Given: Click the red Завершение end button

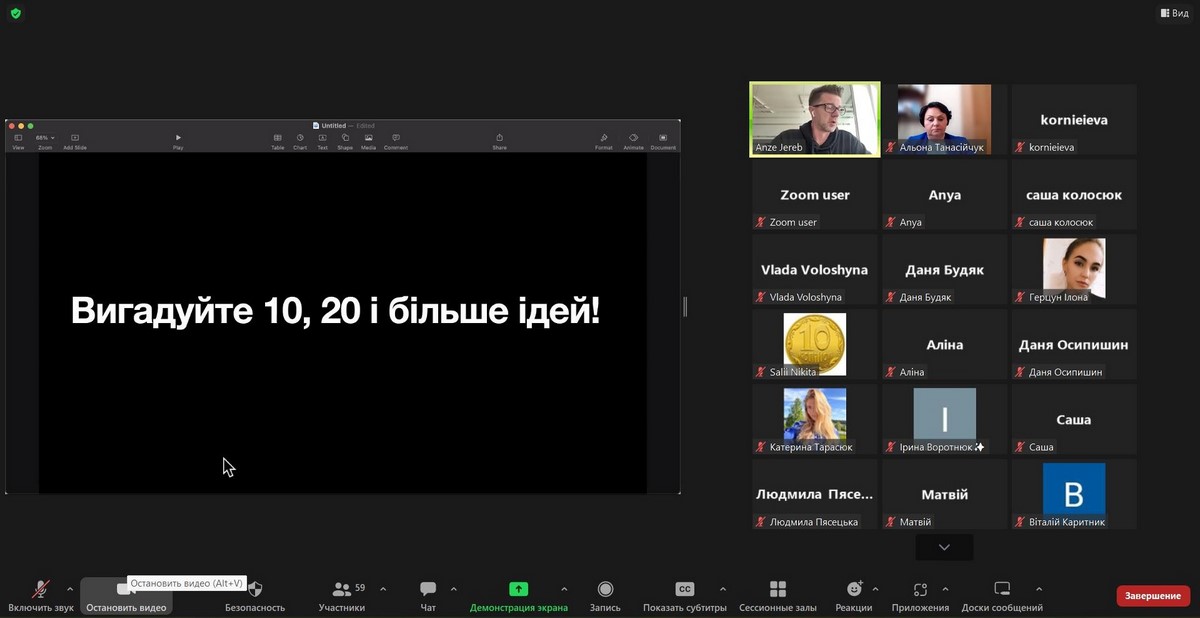Looking at the screenshot, I should pyautogui.click(x=1152, y=596).
